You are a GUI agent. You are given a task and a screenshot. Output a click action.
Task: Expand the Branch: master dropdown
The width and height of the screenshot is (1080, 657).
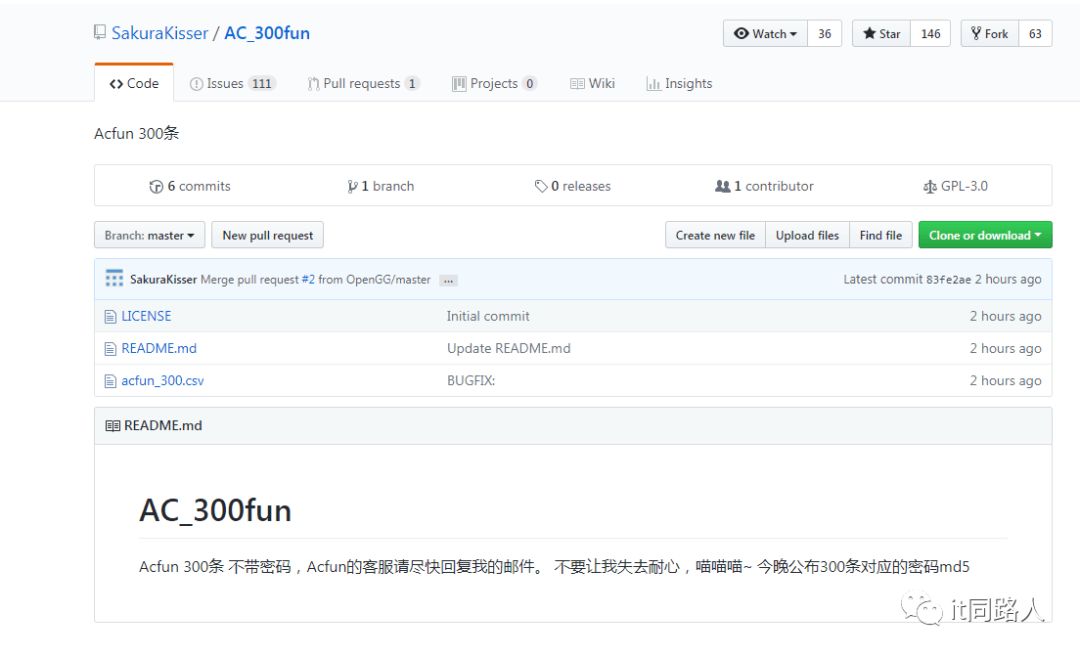coord(149,235)
